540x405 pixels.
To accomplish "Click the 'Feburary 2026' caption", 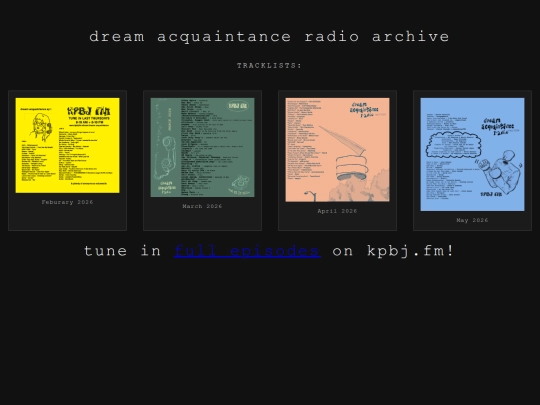I will pos(68,202).
